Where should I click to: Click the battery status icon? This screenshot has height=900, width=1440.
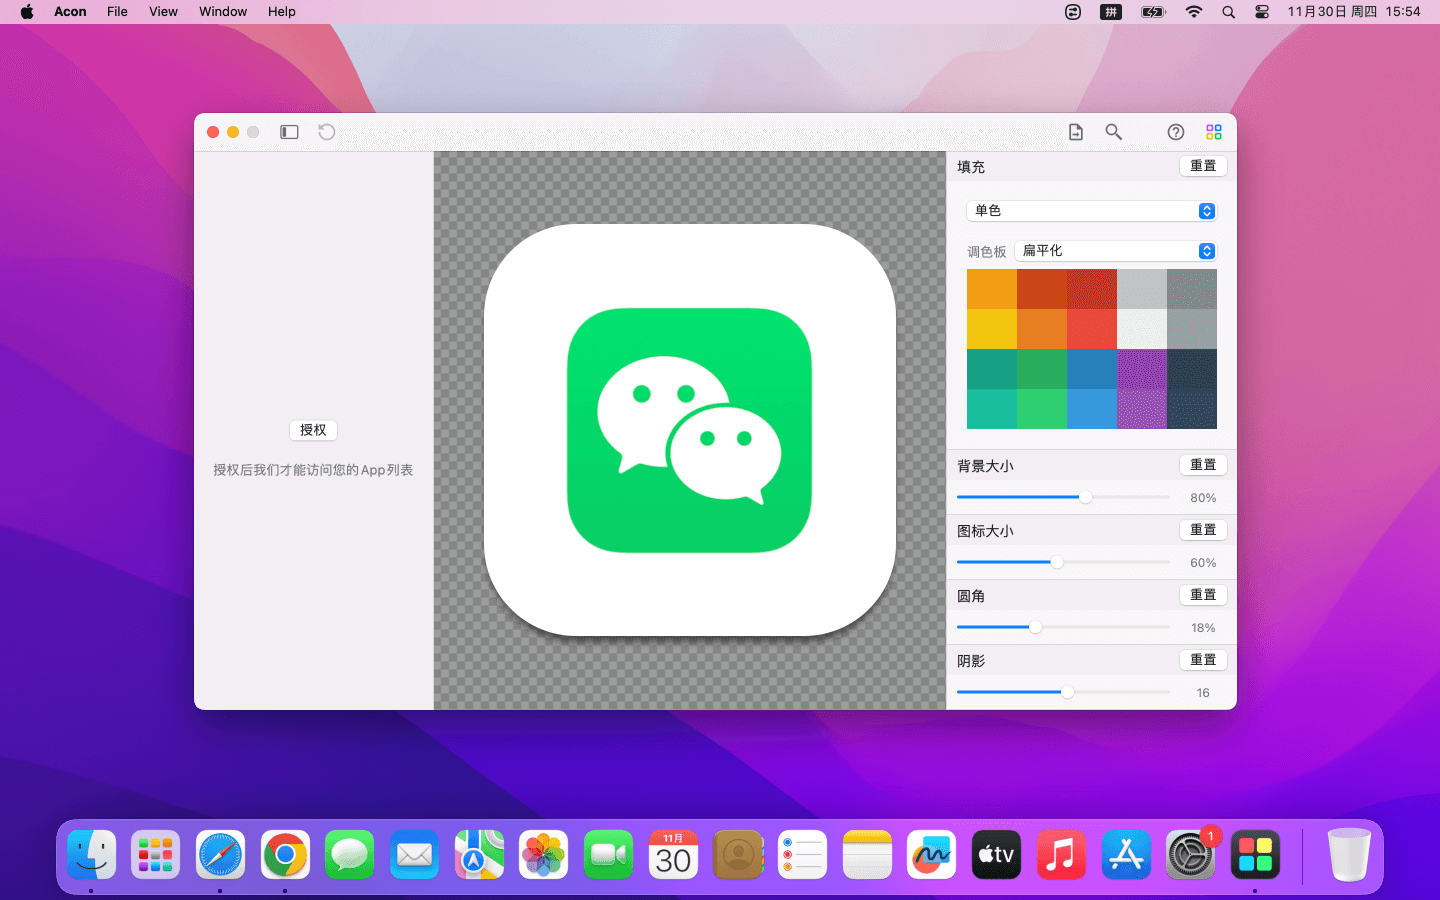pyautogui.click(x=1154, y=12)
